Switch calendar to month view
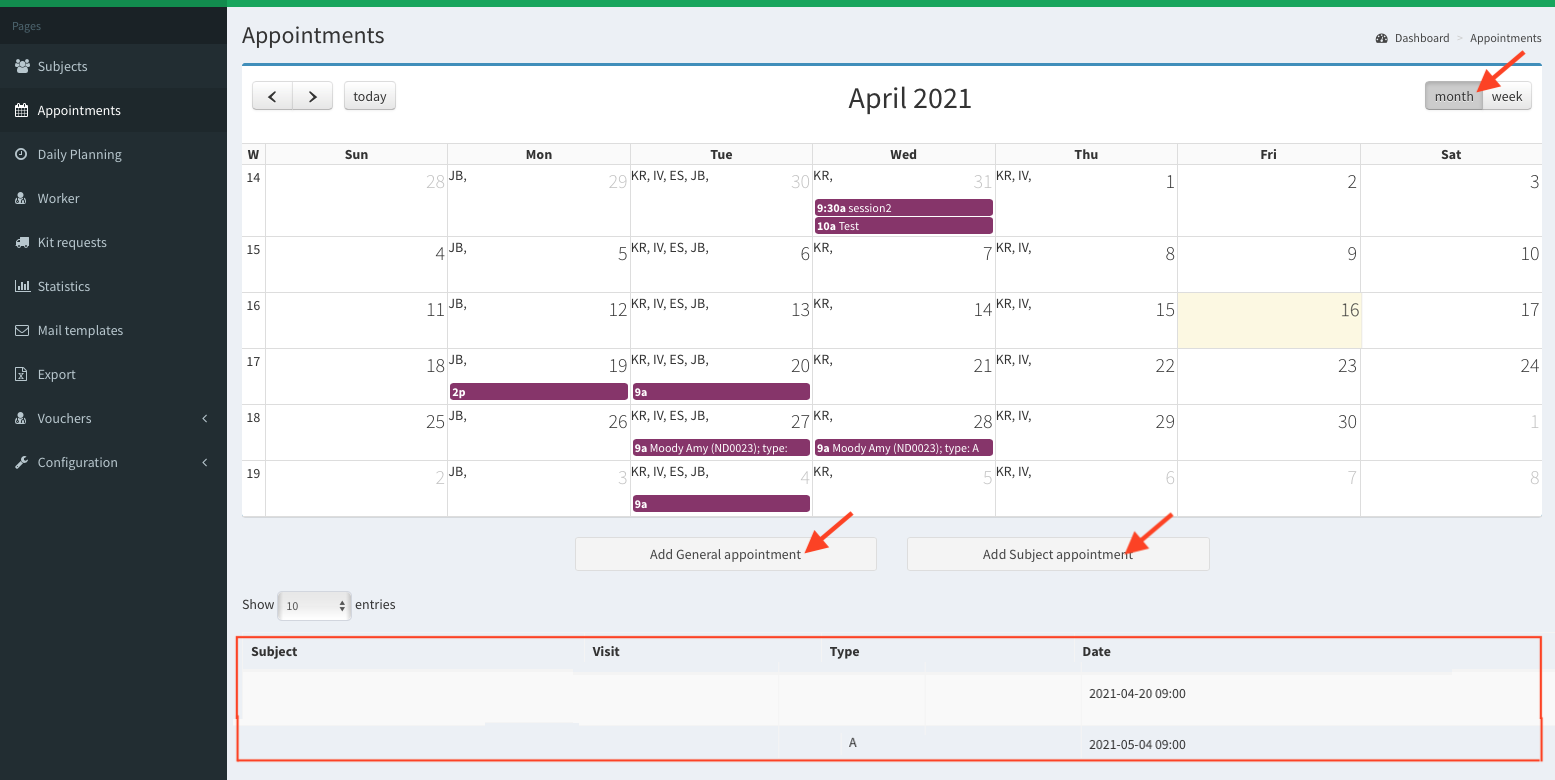 tap(1453, 96)
